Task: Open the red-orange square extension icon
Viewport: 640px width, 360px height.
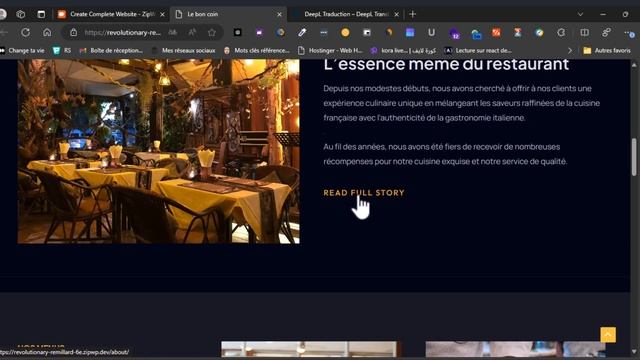Action: tap(496, 33)
